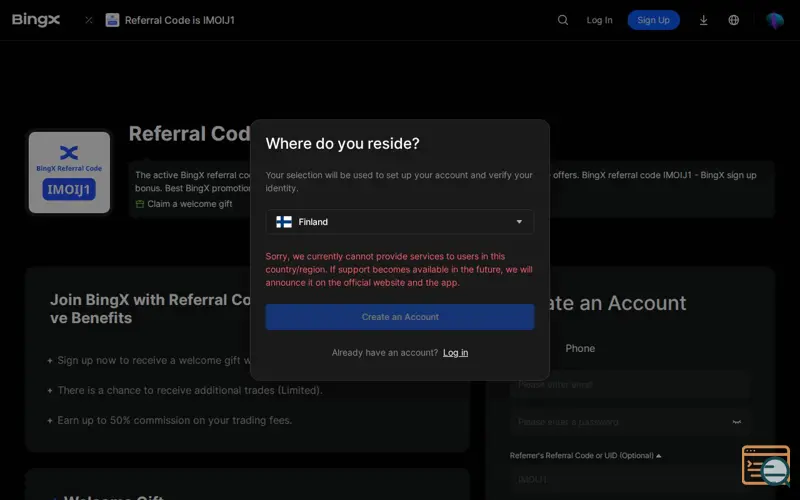Click the referral code badge icon in header
800x500 pixels.
tap(112, 20)
